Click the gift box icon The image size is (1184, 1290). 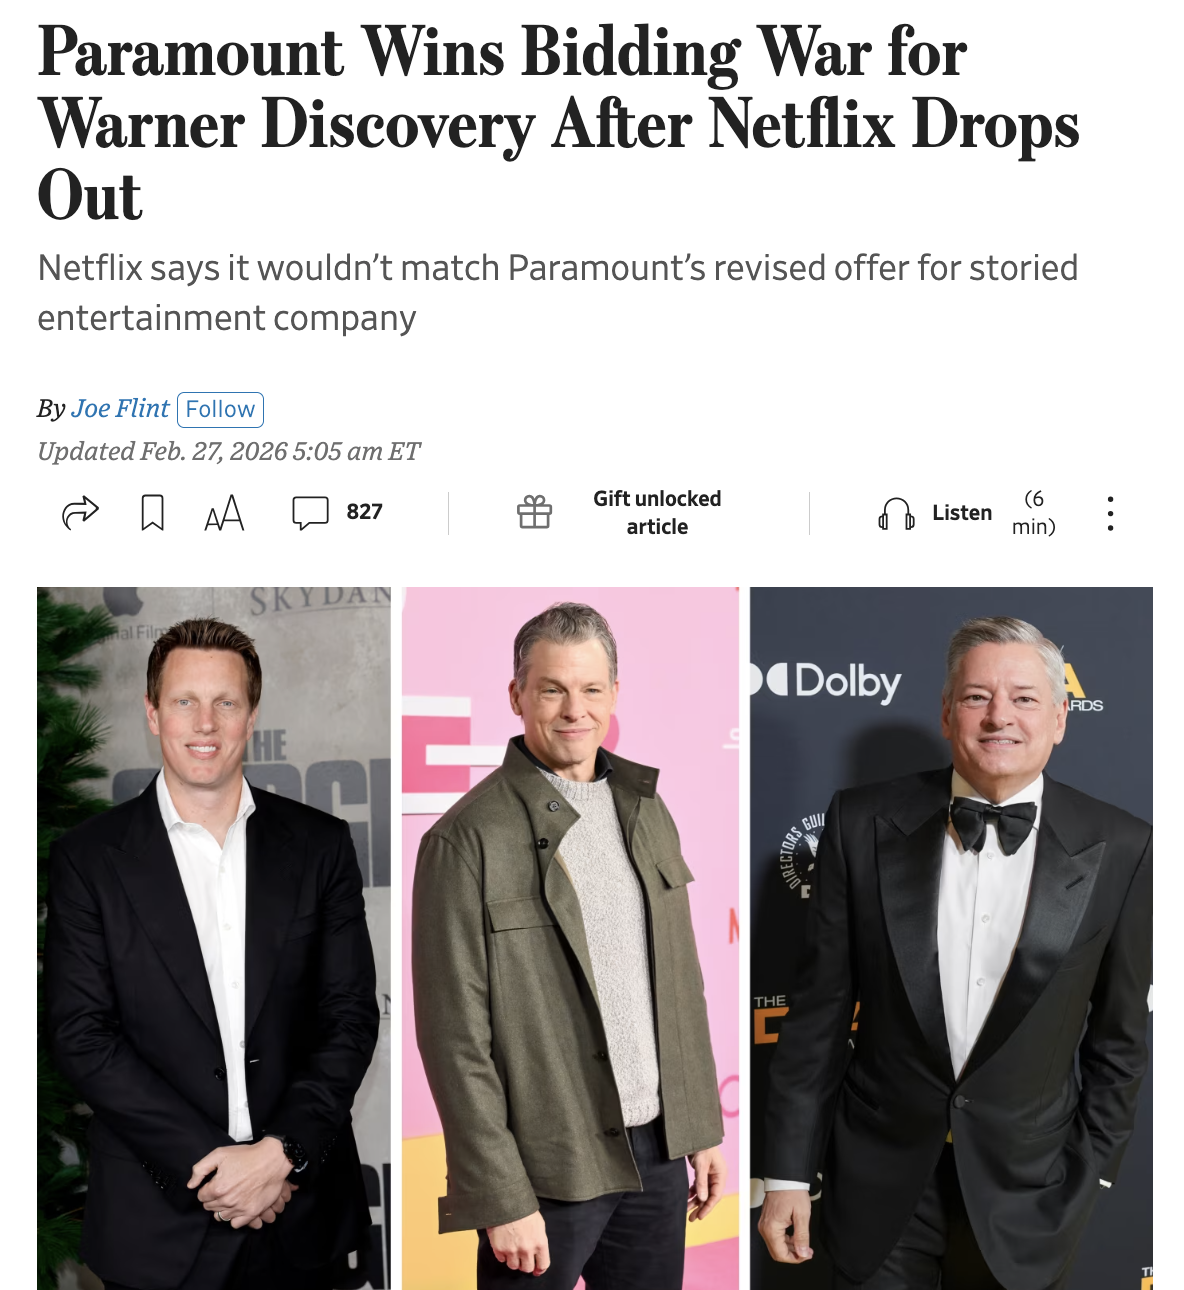(534, 512)
